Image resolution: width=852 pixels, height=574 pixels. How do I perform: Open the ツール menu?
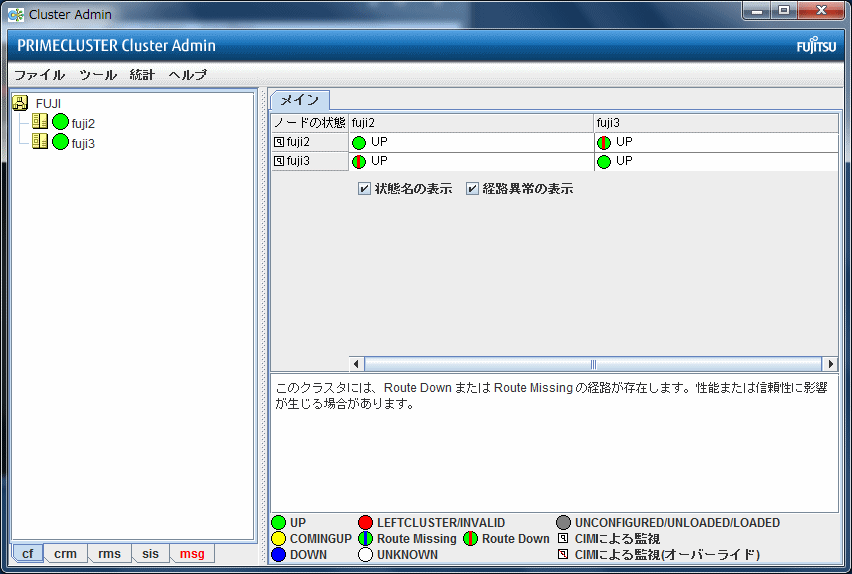(x=98, y=75)
